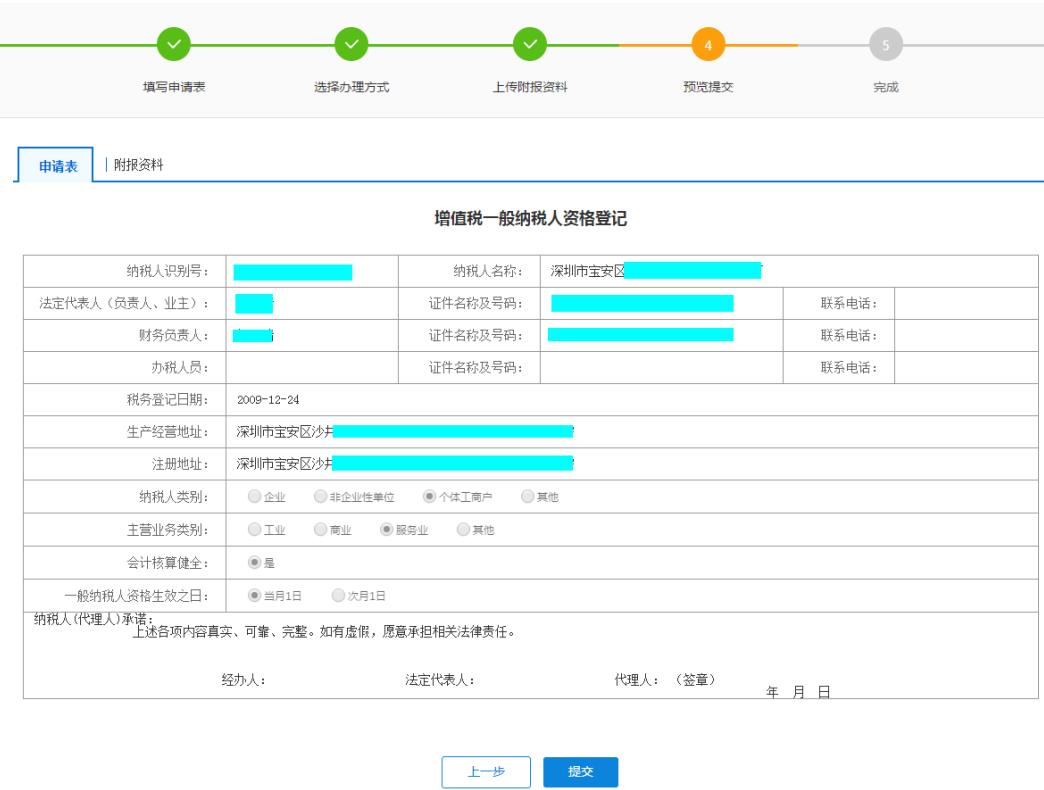1044x790 pixels.
Task: Toggle 是 for 会计核算健全
Action: pos(254,563)
